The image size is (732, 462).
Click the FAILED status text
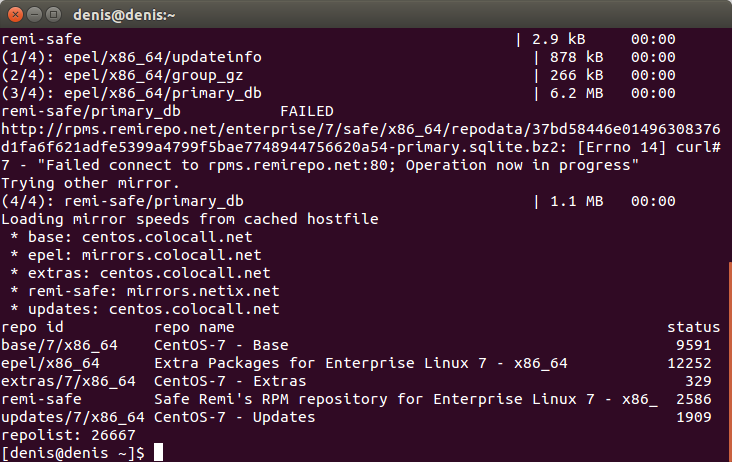pyautogui.click(x=307, y=111)
